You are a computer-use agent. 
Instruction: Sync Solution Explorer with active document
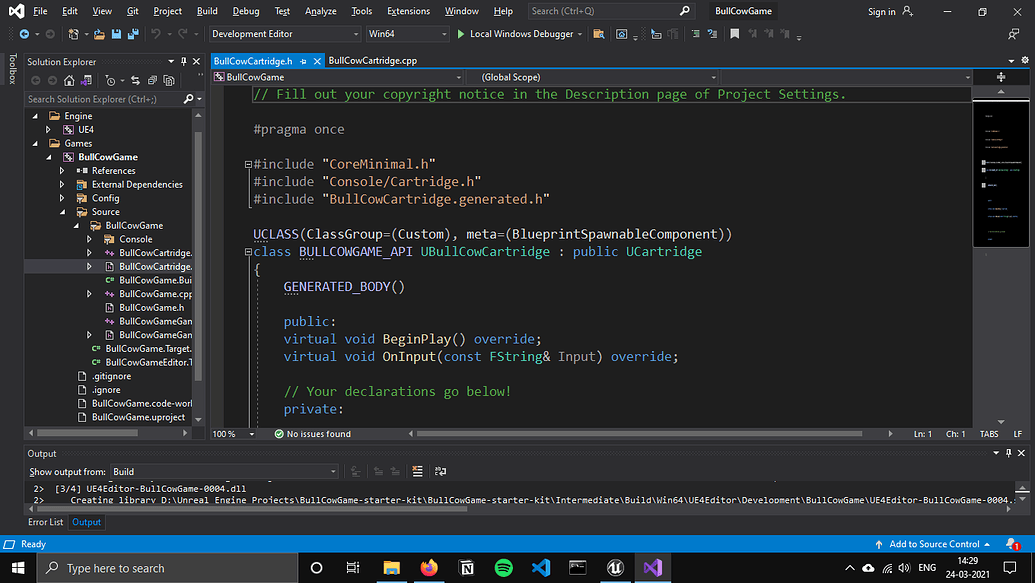137,82
